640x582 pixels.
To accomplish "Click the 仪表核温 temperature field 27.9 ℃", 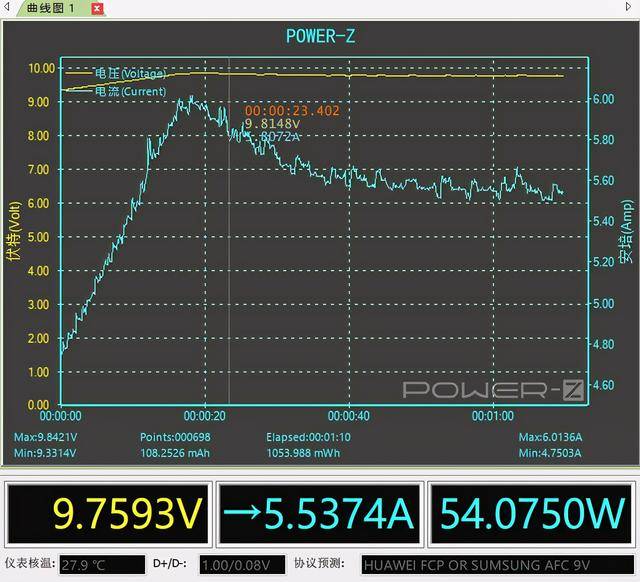I will click(102, 565).
